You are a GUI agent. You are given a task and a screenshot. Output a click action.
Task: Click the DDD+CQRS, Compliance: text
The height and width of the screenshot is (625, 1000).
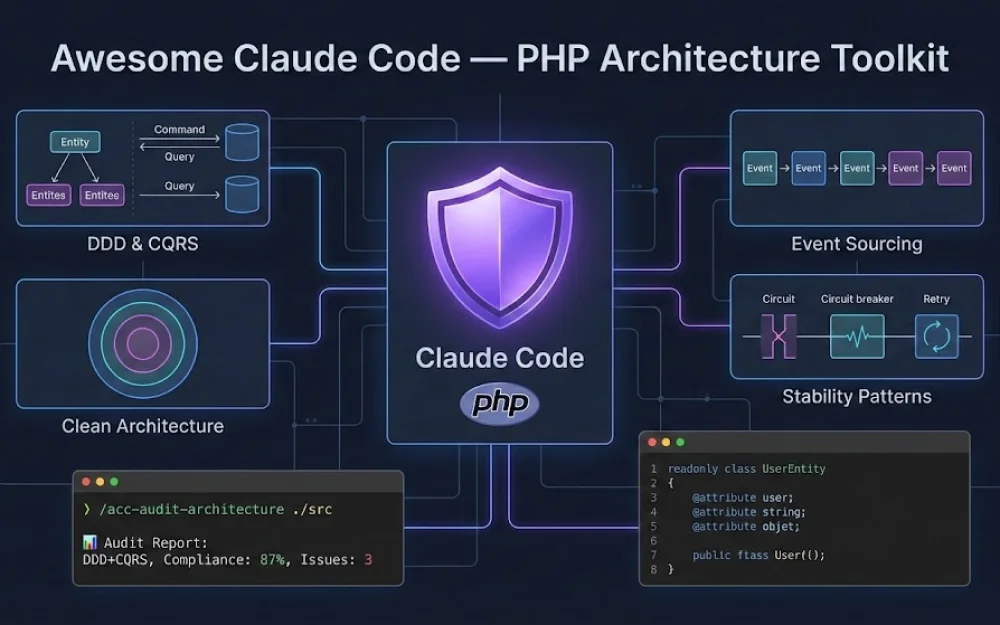point(167,560)
